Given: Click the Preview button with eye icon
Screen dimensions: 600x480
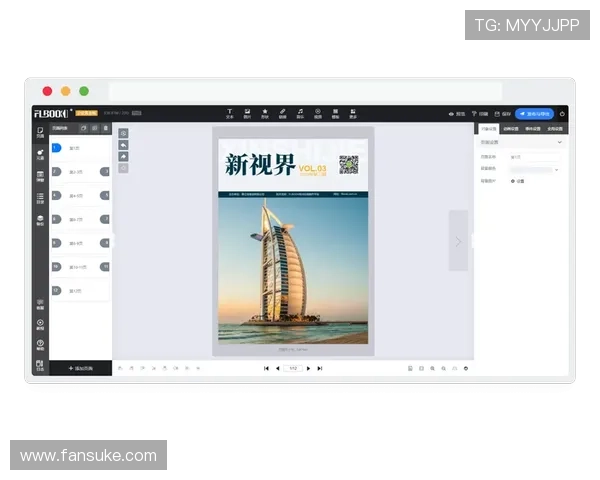Looking at the screenshot, I should [457, 114].
